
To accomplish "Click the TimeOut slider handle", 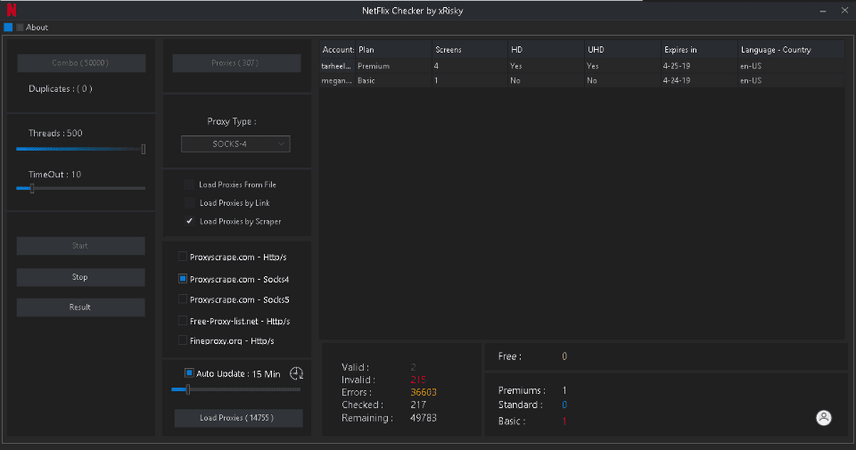I will point(32,188).
